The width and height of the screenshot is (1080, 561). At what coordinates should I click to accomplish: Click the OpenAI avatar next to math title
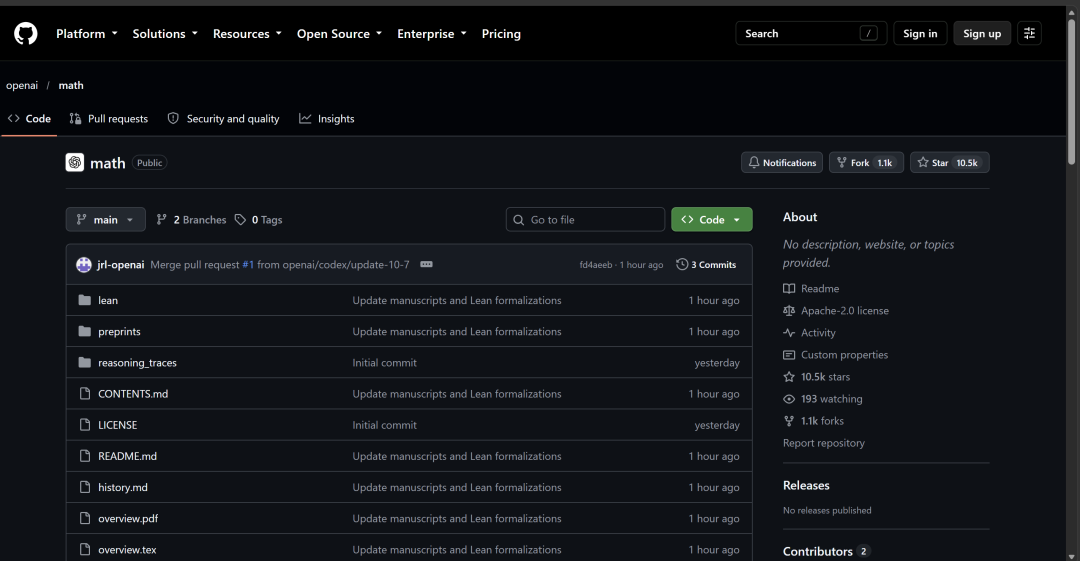coord(74,163)
